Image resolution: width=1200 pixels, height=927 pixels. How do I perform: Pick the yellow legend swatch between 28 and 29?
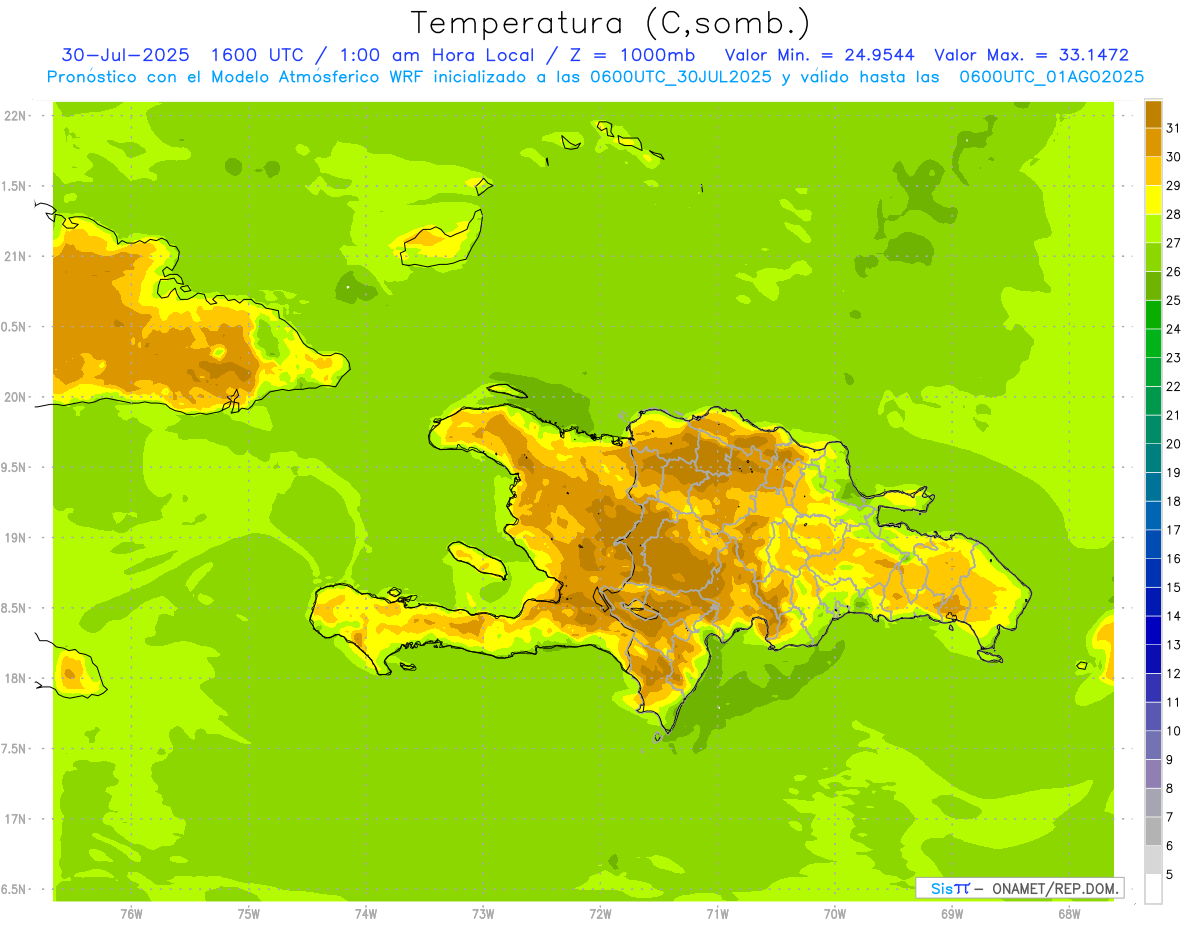[x=1153, y=200]
